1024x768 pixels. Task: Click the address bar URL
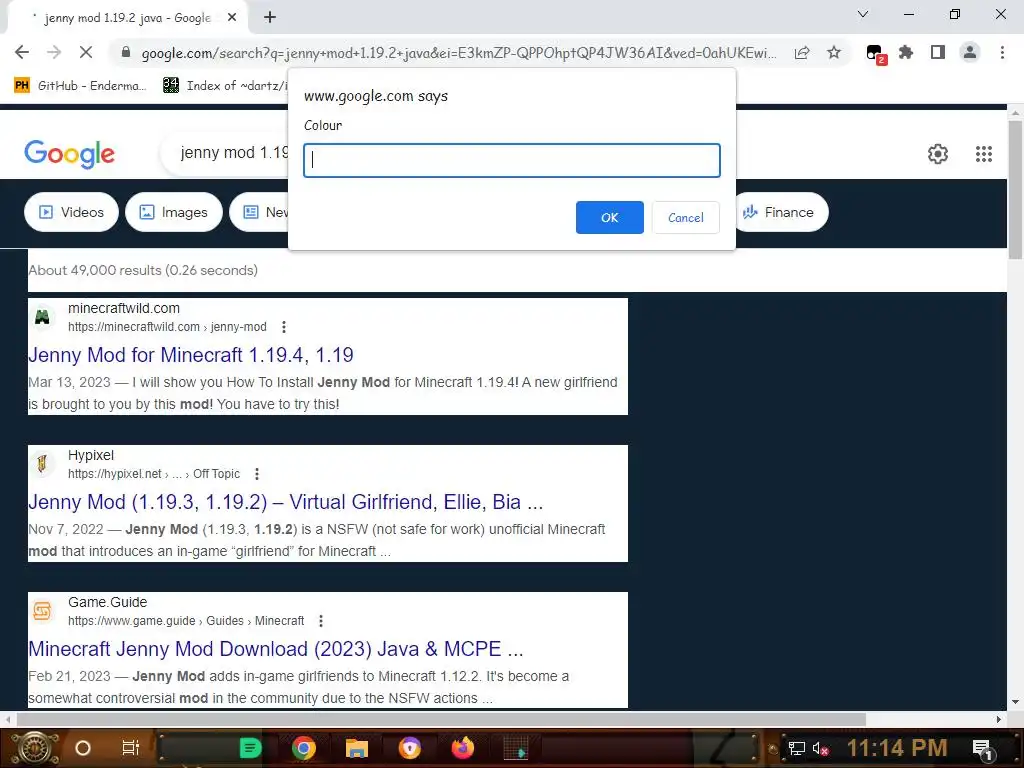point(458,53)
